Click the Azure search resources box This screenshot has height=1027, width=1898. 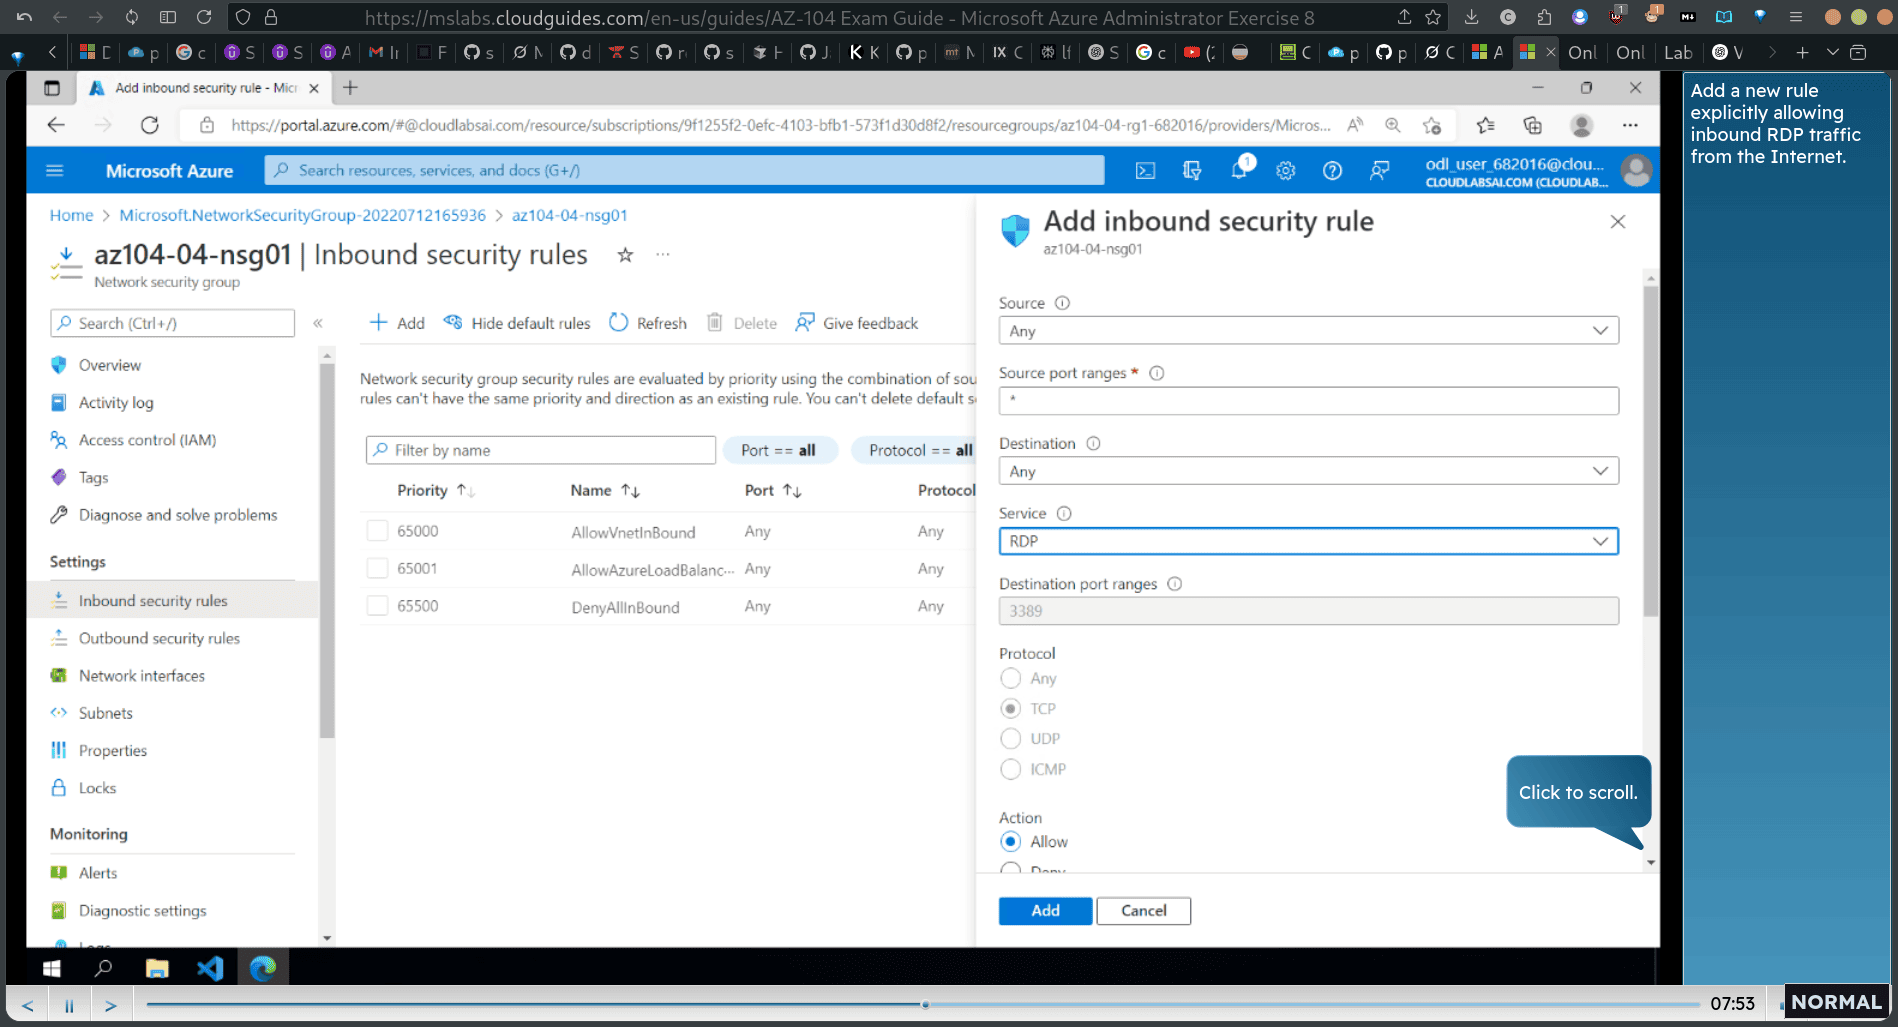(684, 171)
